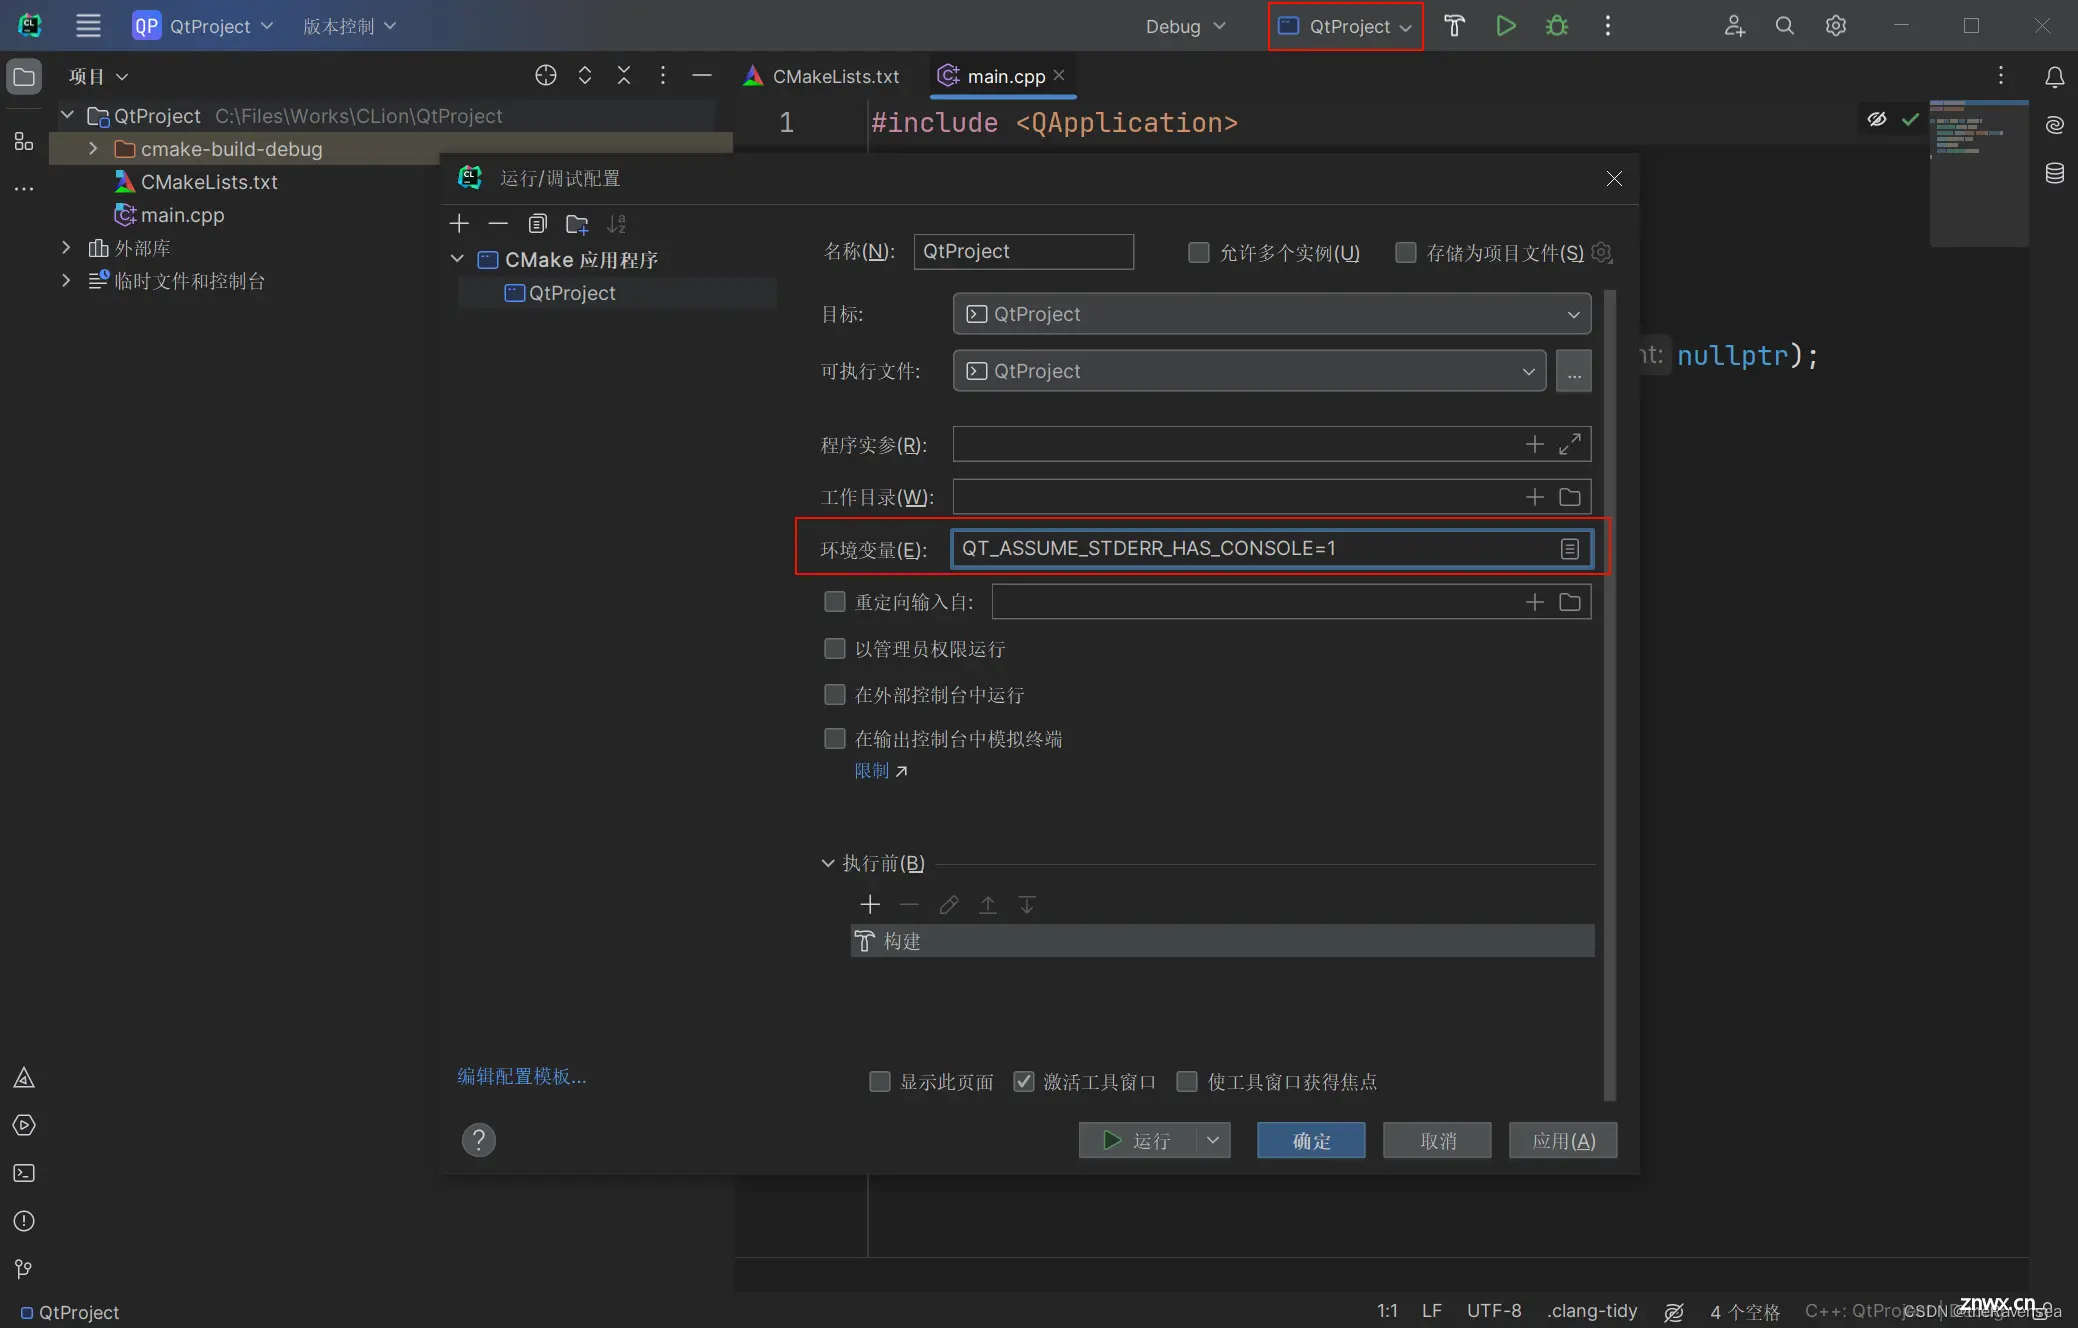
Task: Collapse all in Project panel
Action: click(x=624, y=75)
